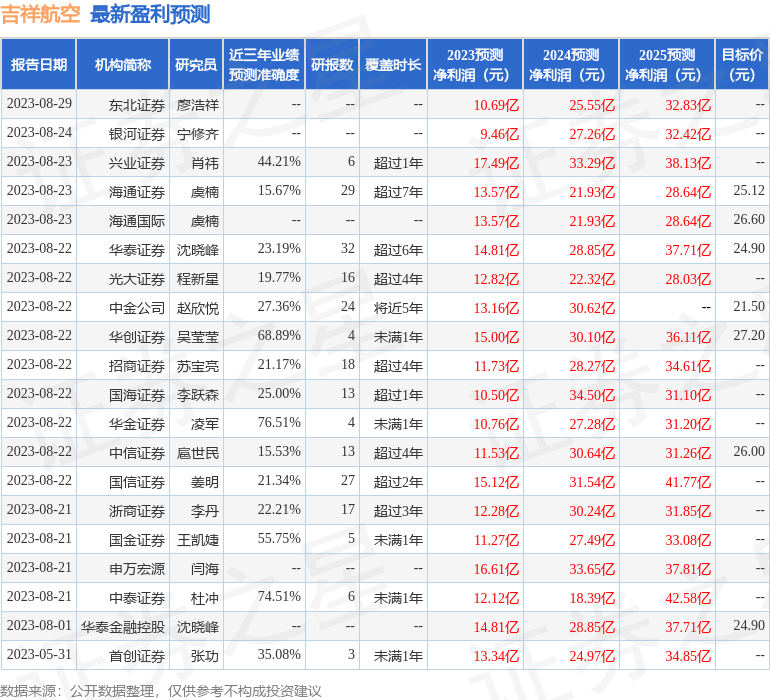The width and height of the screenshot is (770, 700).
Task: Select the 研报数 column header
Action: (332, 64)
